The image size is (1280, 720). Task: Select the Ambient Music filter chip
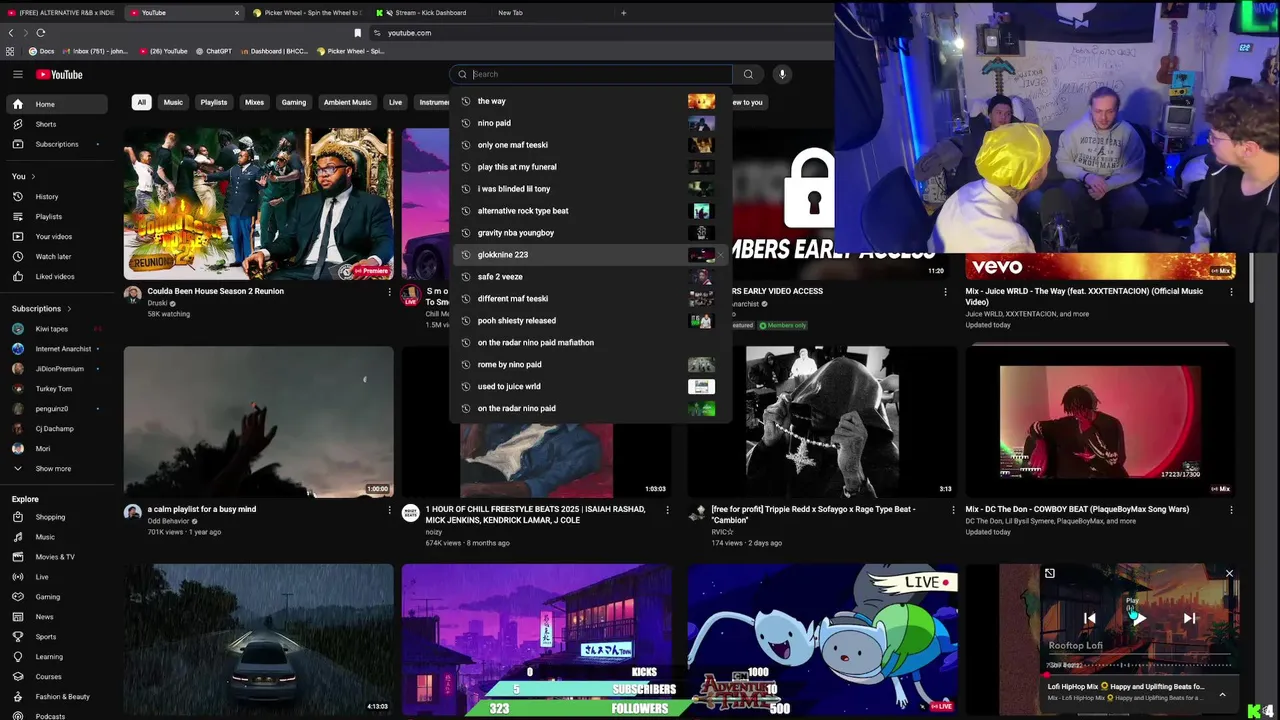click(347, 102)
